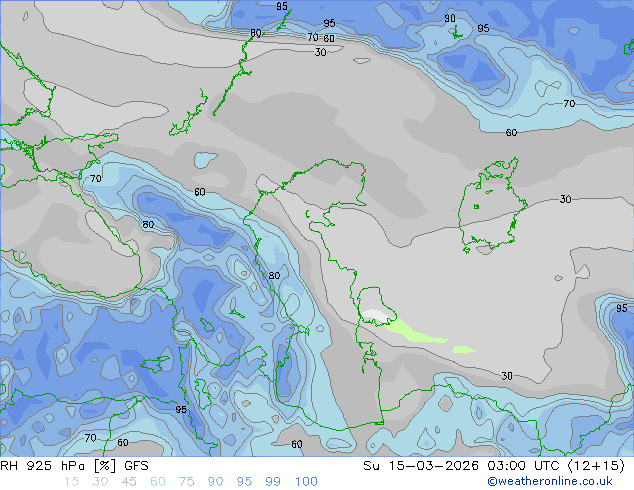
Task: Select the 15 value in the legend scale
Action: click(x=72, y=482)
